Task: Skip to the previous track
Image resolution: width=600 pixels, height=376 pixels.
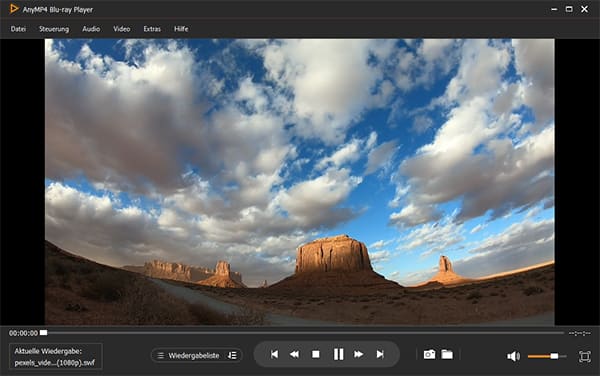Action: tap(274, 355)
